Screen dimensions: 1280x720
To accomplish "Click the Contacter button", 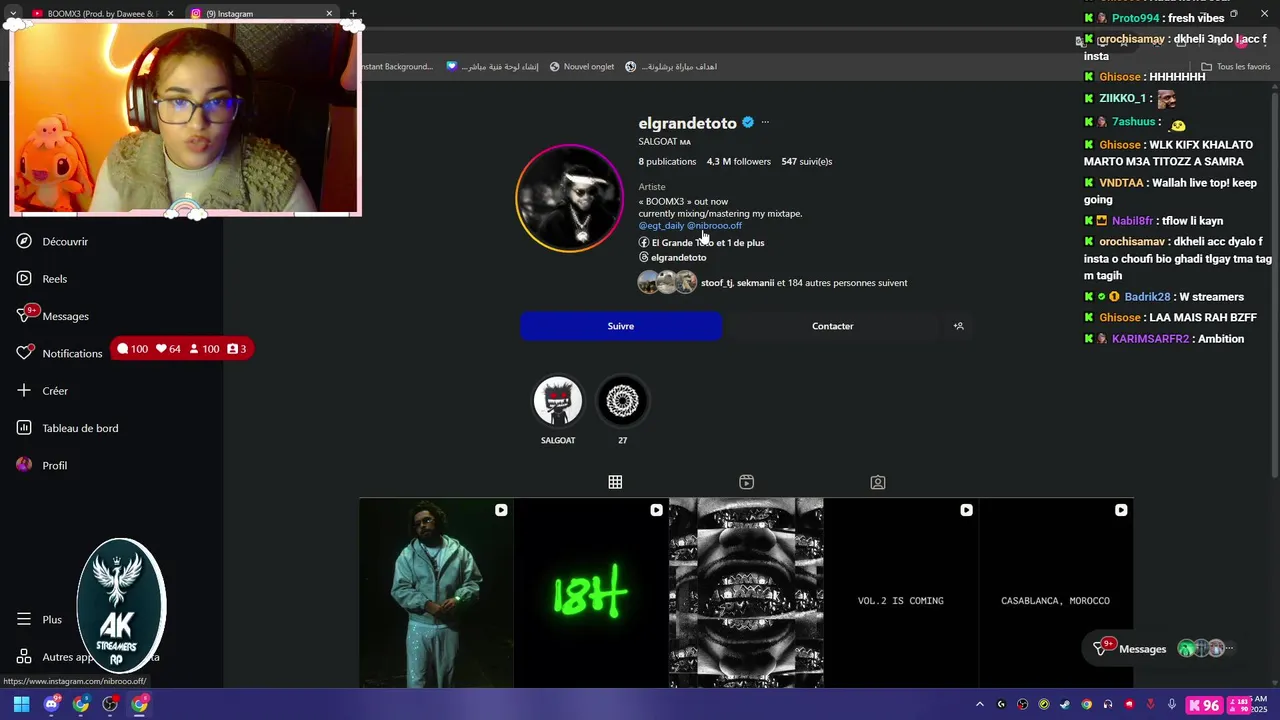I will (832, 326).
